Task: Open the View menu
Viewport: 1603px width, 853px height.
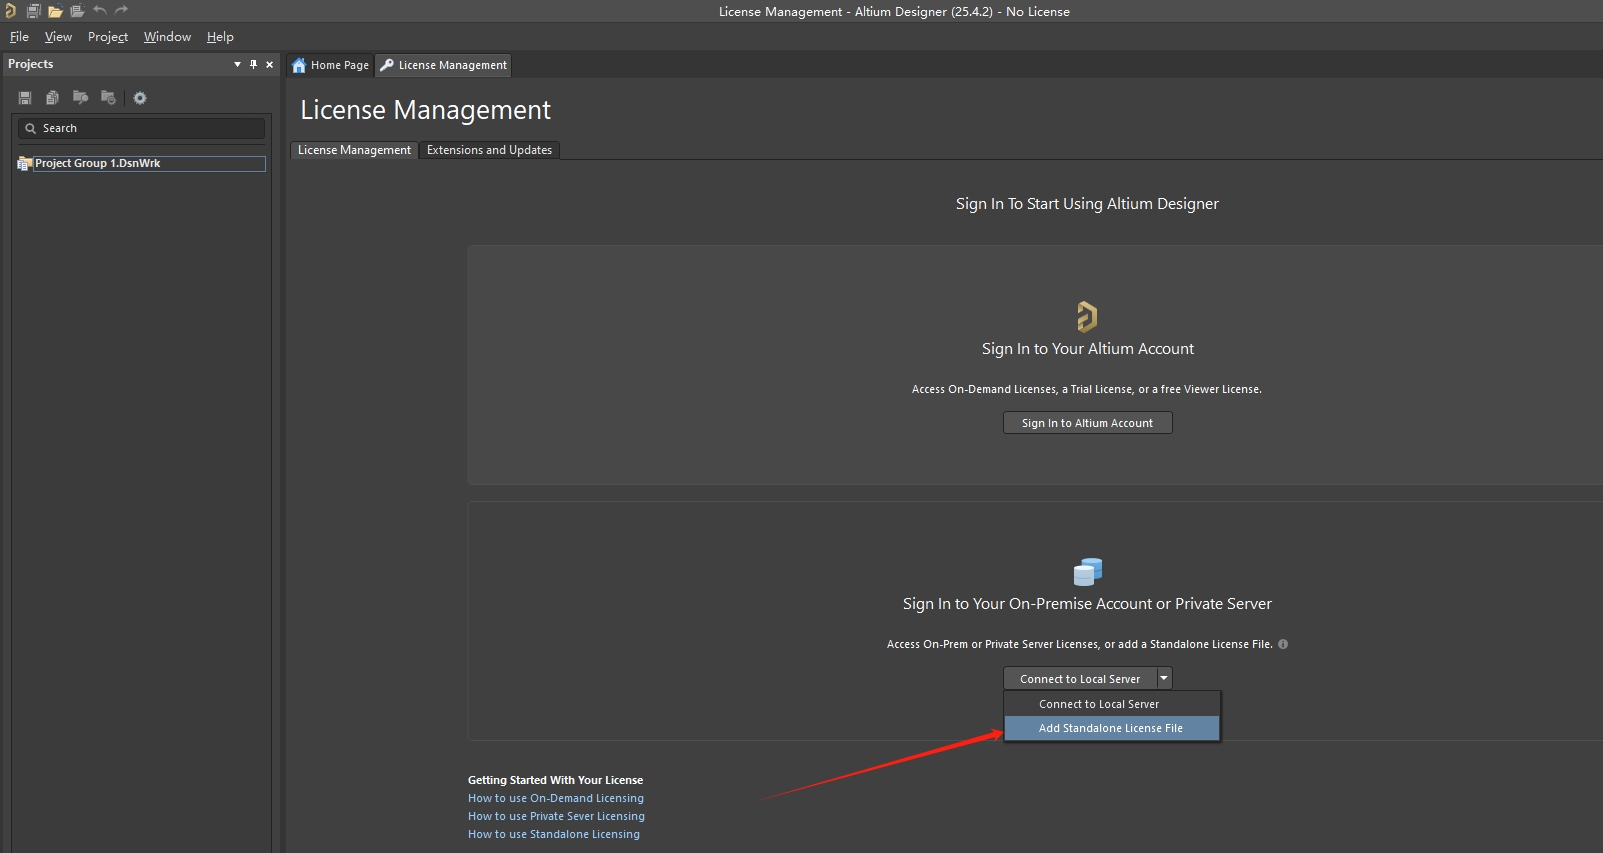Action: click(x=58, y=37)
